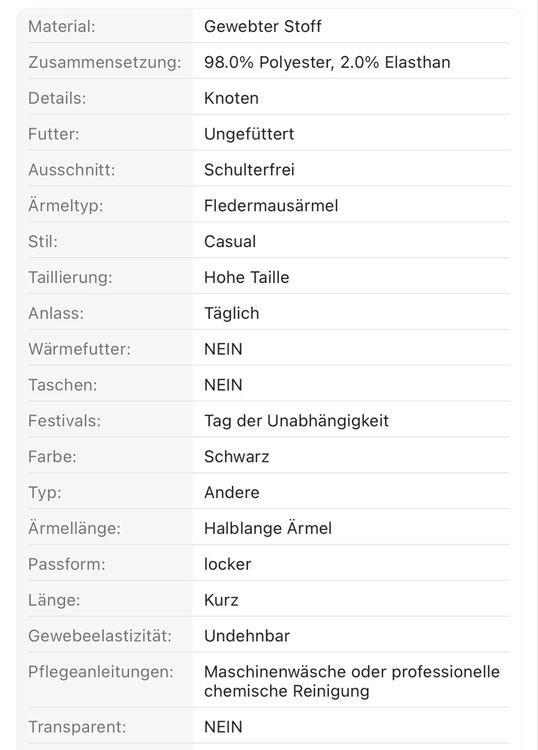Select Tag der Unabhängigkeit text
This screenshot has width=538, height=750.
[x=296, y=421]
